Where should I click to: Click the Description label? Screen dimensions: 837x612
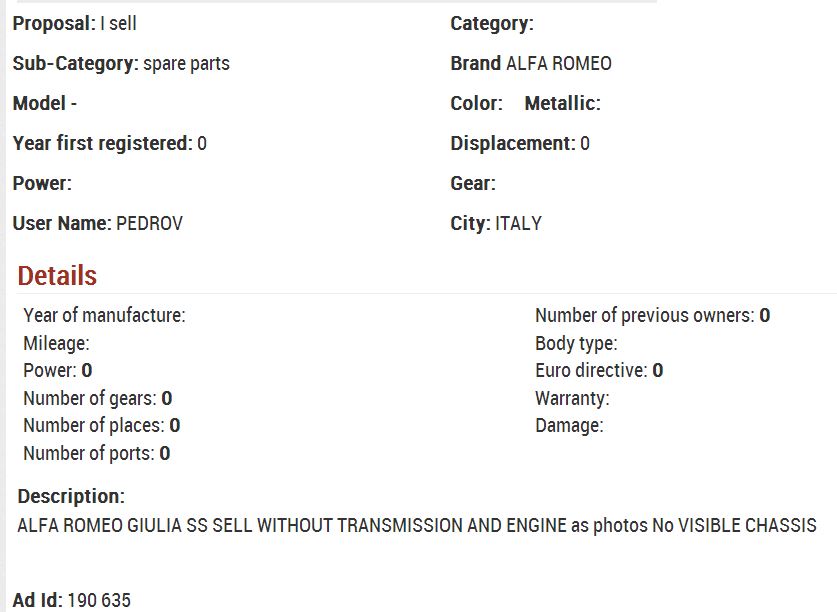(x=71, y=496)
